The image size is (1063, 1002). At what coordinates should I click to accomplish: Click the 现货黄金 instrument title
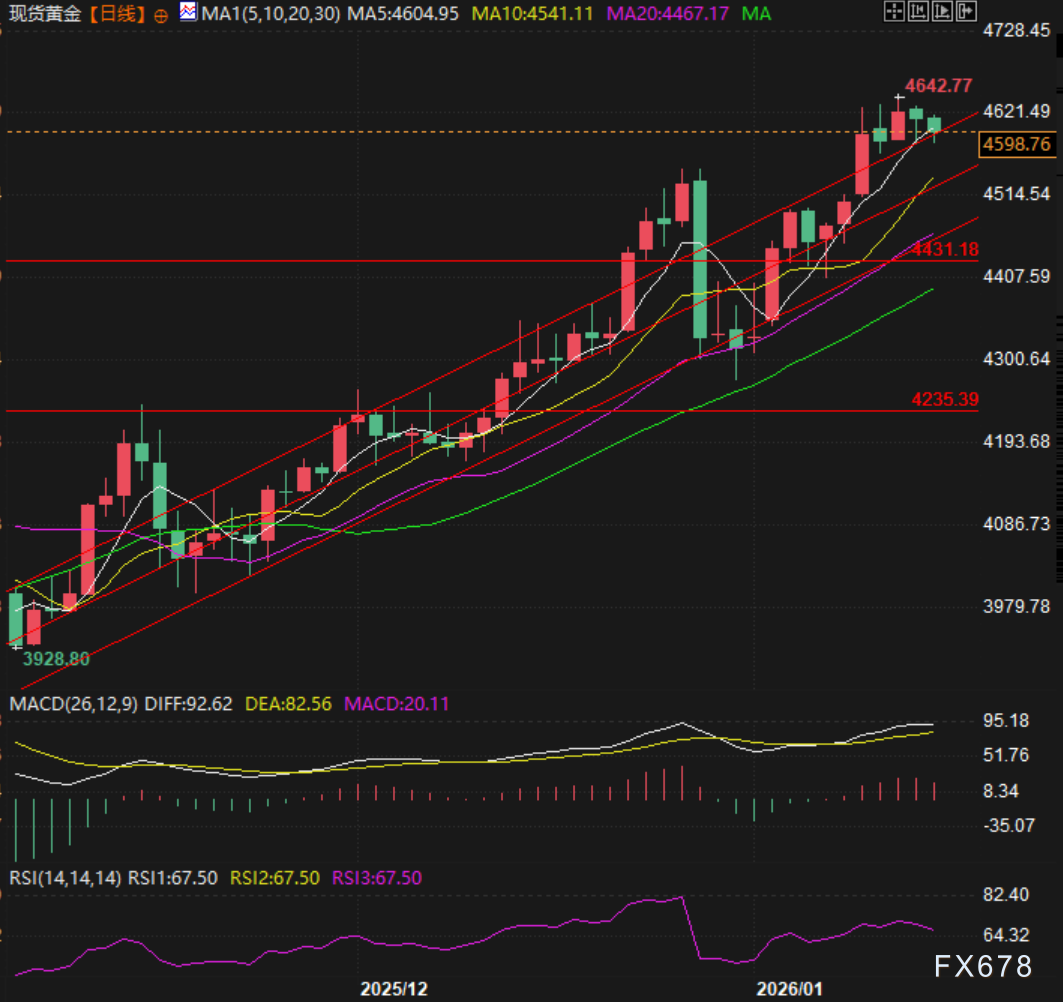point(45,14)
